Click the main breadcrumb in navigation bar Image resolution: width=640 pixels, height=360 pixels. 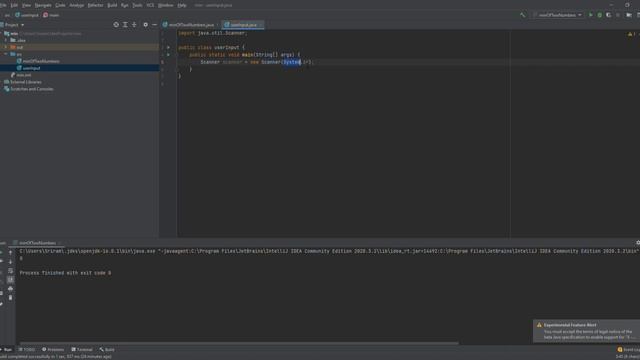pos(51,15)
